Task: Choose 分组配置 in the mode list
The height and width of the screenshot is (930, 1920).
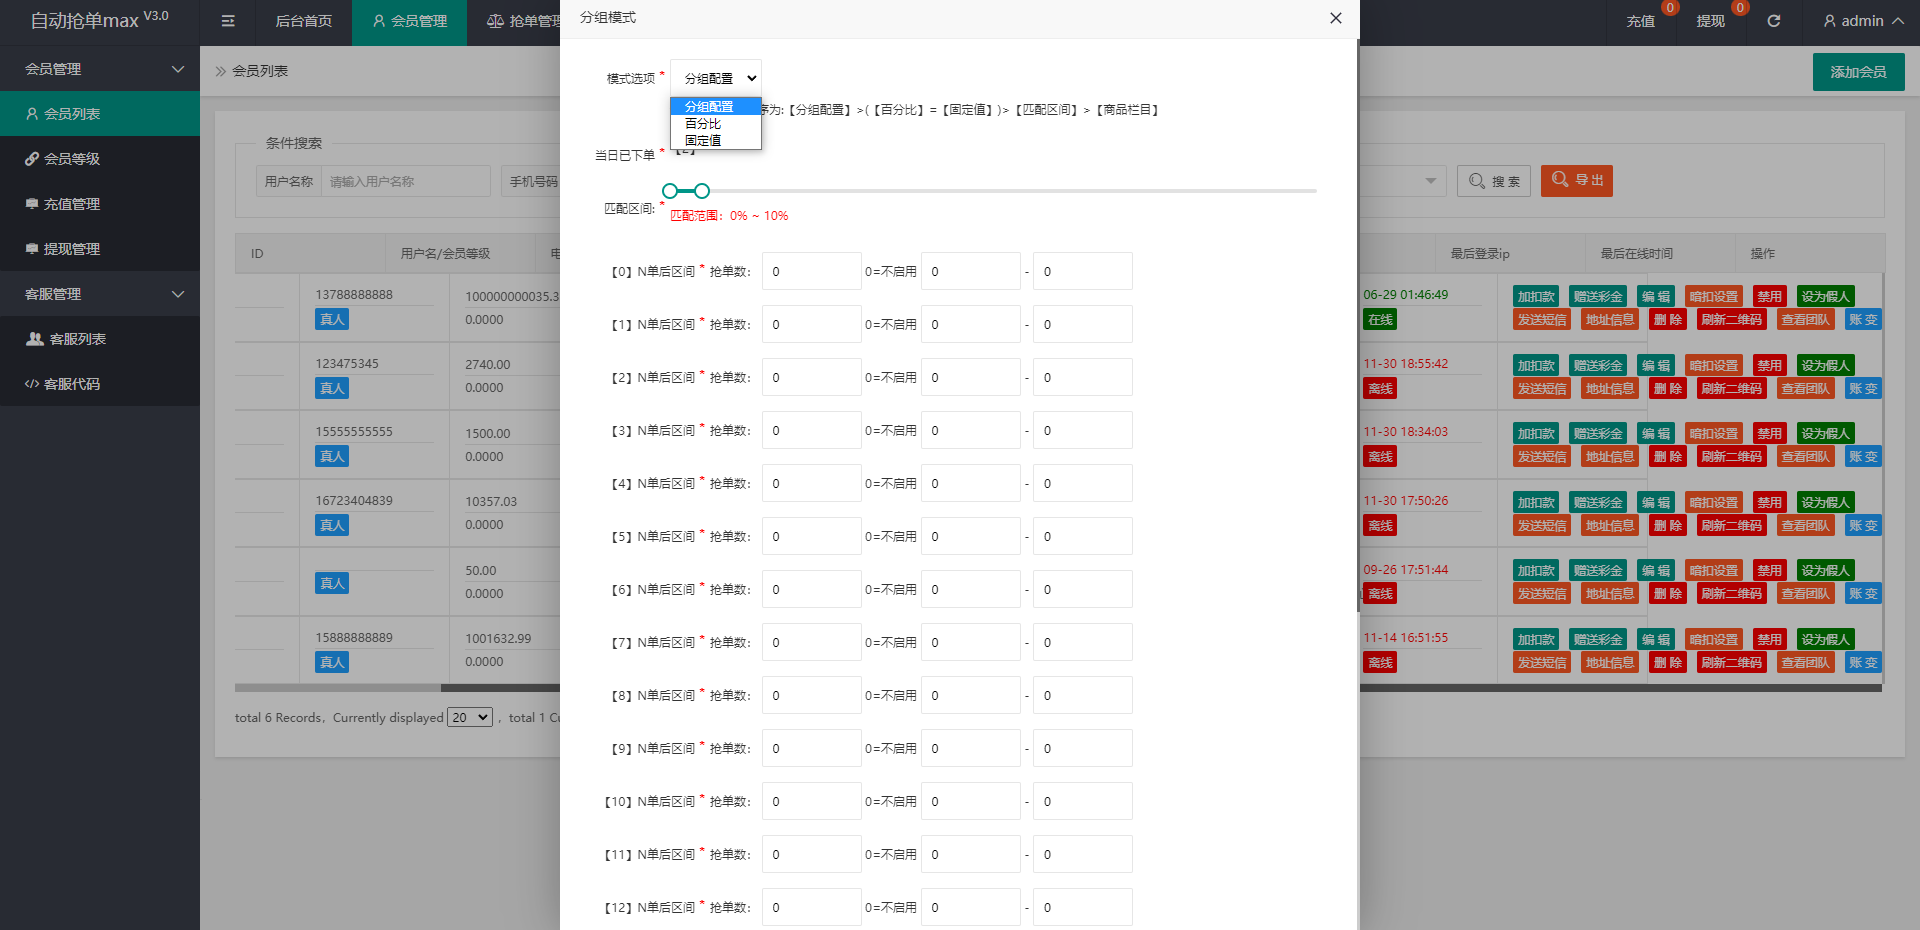Action: tap(715, 106)
